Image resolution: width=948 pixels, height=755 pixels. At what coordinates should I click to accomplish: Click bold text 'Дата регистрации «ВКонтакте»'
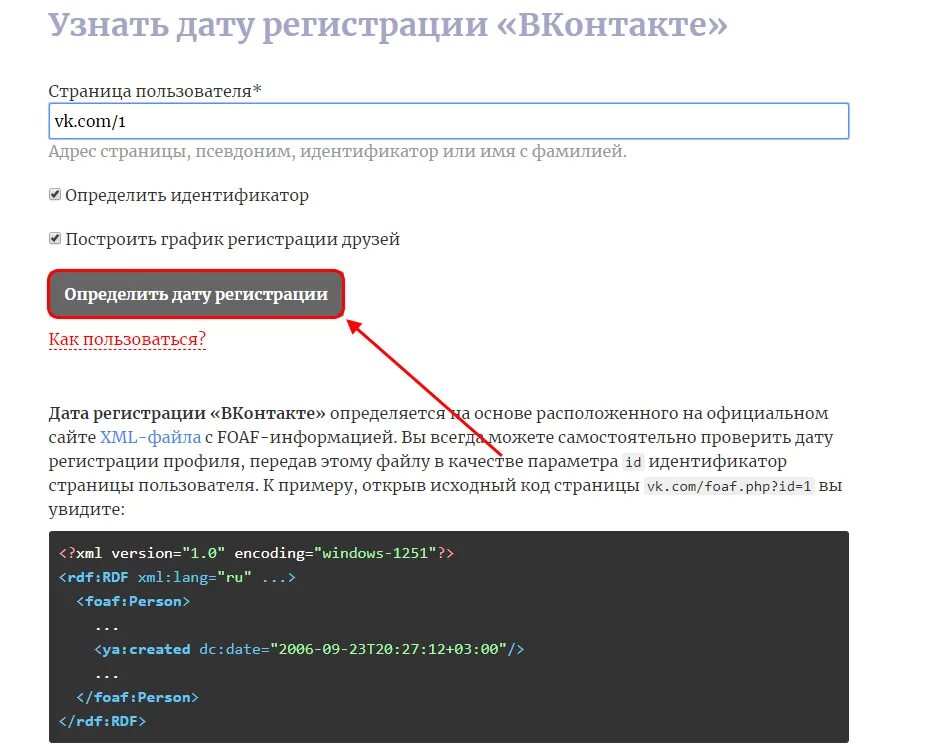[187, 413]
